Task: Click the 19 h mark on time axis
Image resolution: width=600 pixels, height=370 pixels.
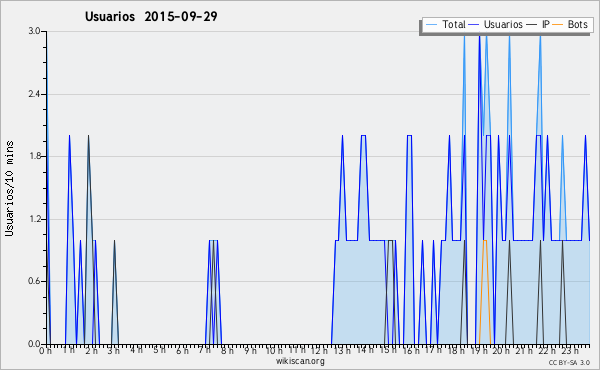Action: [x=477, y=350]
